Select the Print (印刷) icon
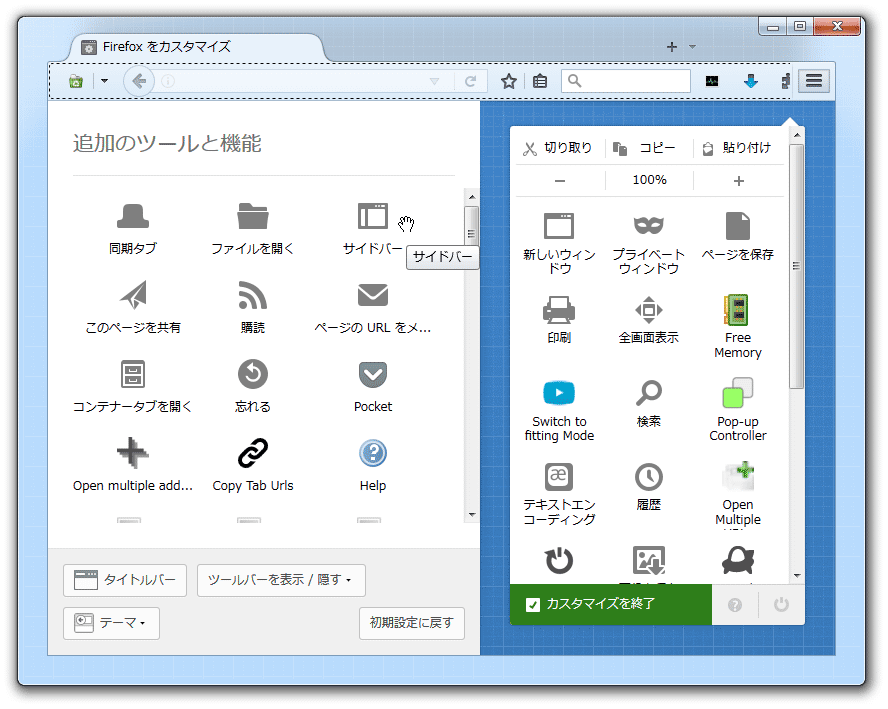The height and width of the screenshot is (709, 888). 559,310
